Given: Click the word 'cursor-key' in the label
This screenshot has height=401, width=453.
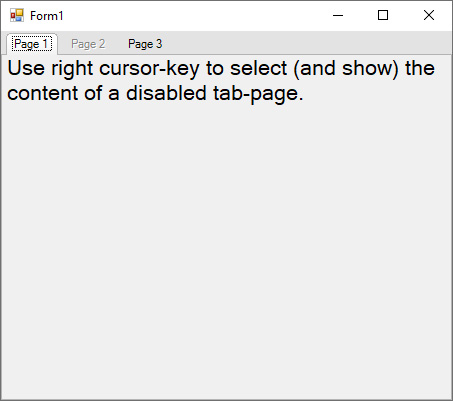Looking at the screenshot, I should tap(149, 69).
